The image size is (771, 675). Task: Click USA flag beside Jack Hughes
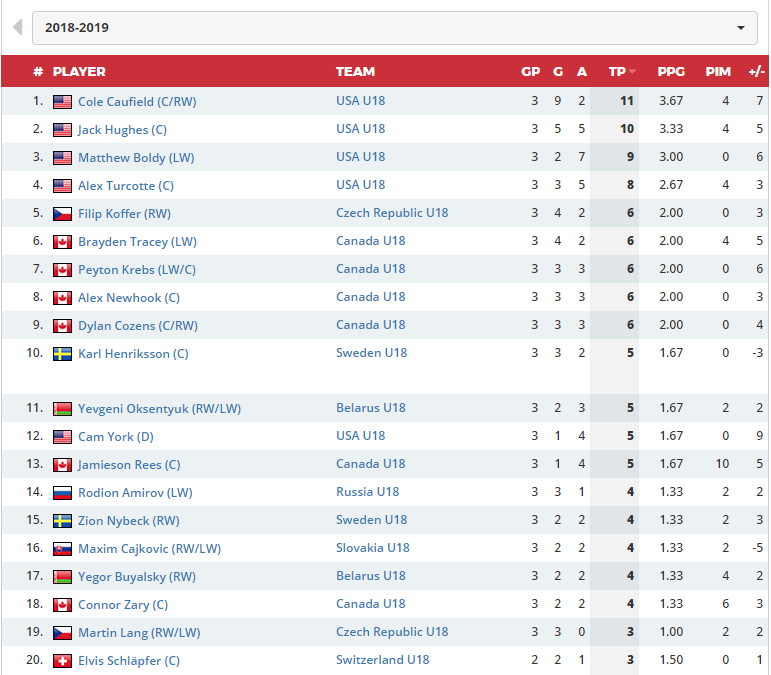click(62, 130)
